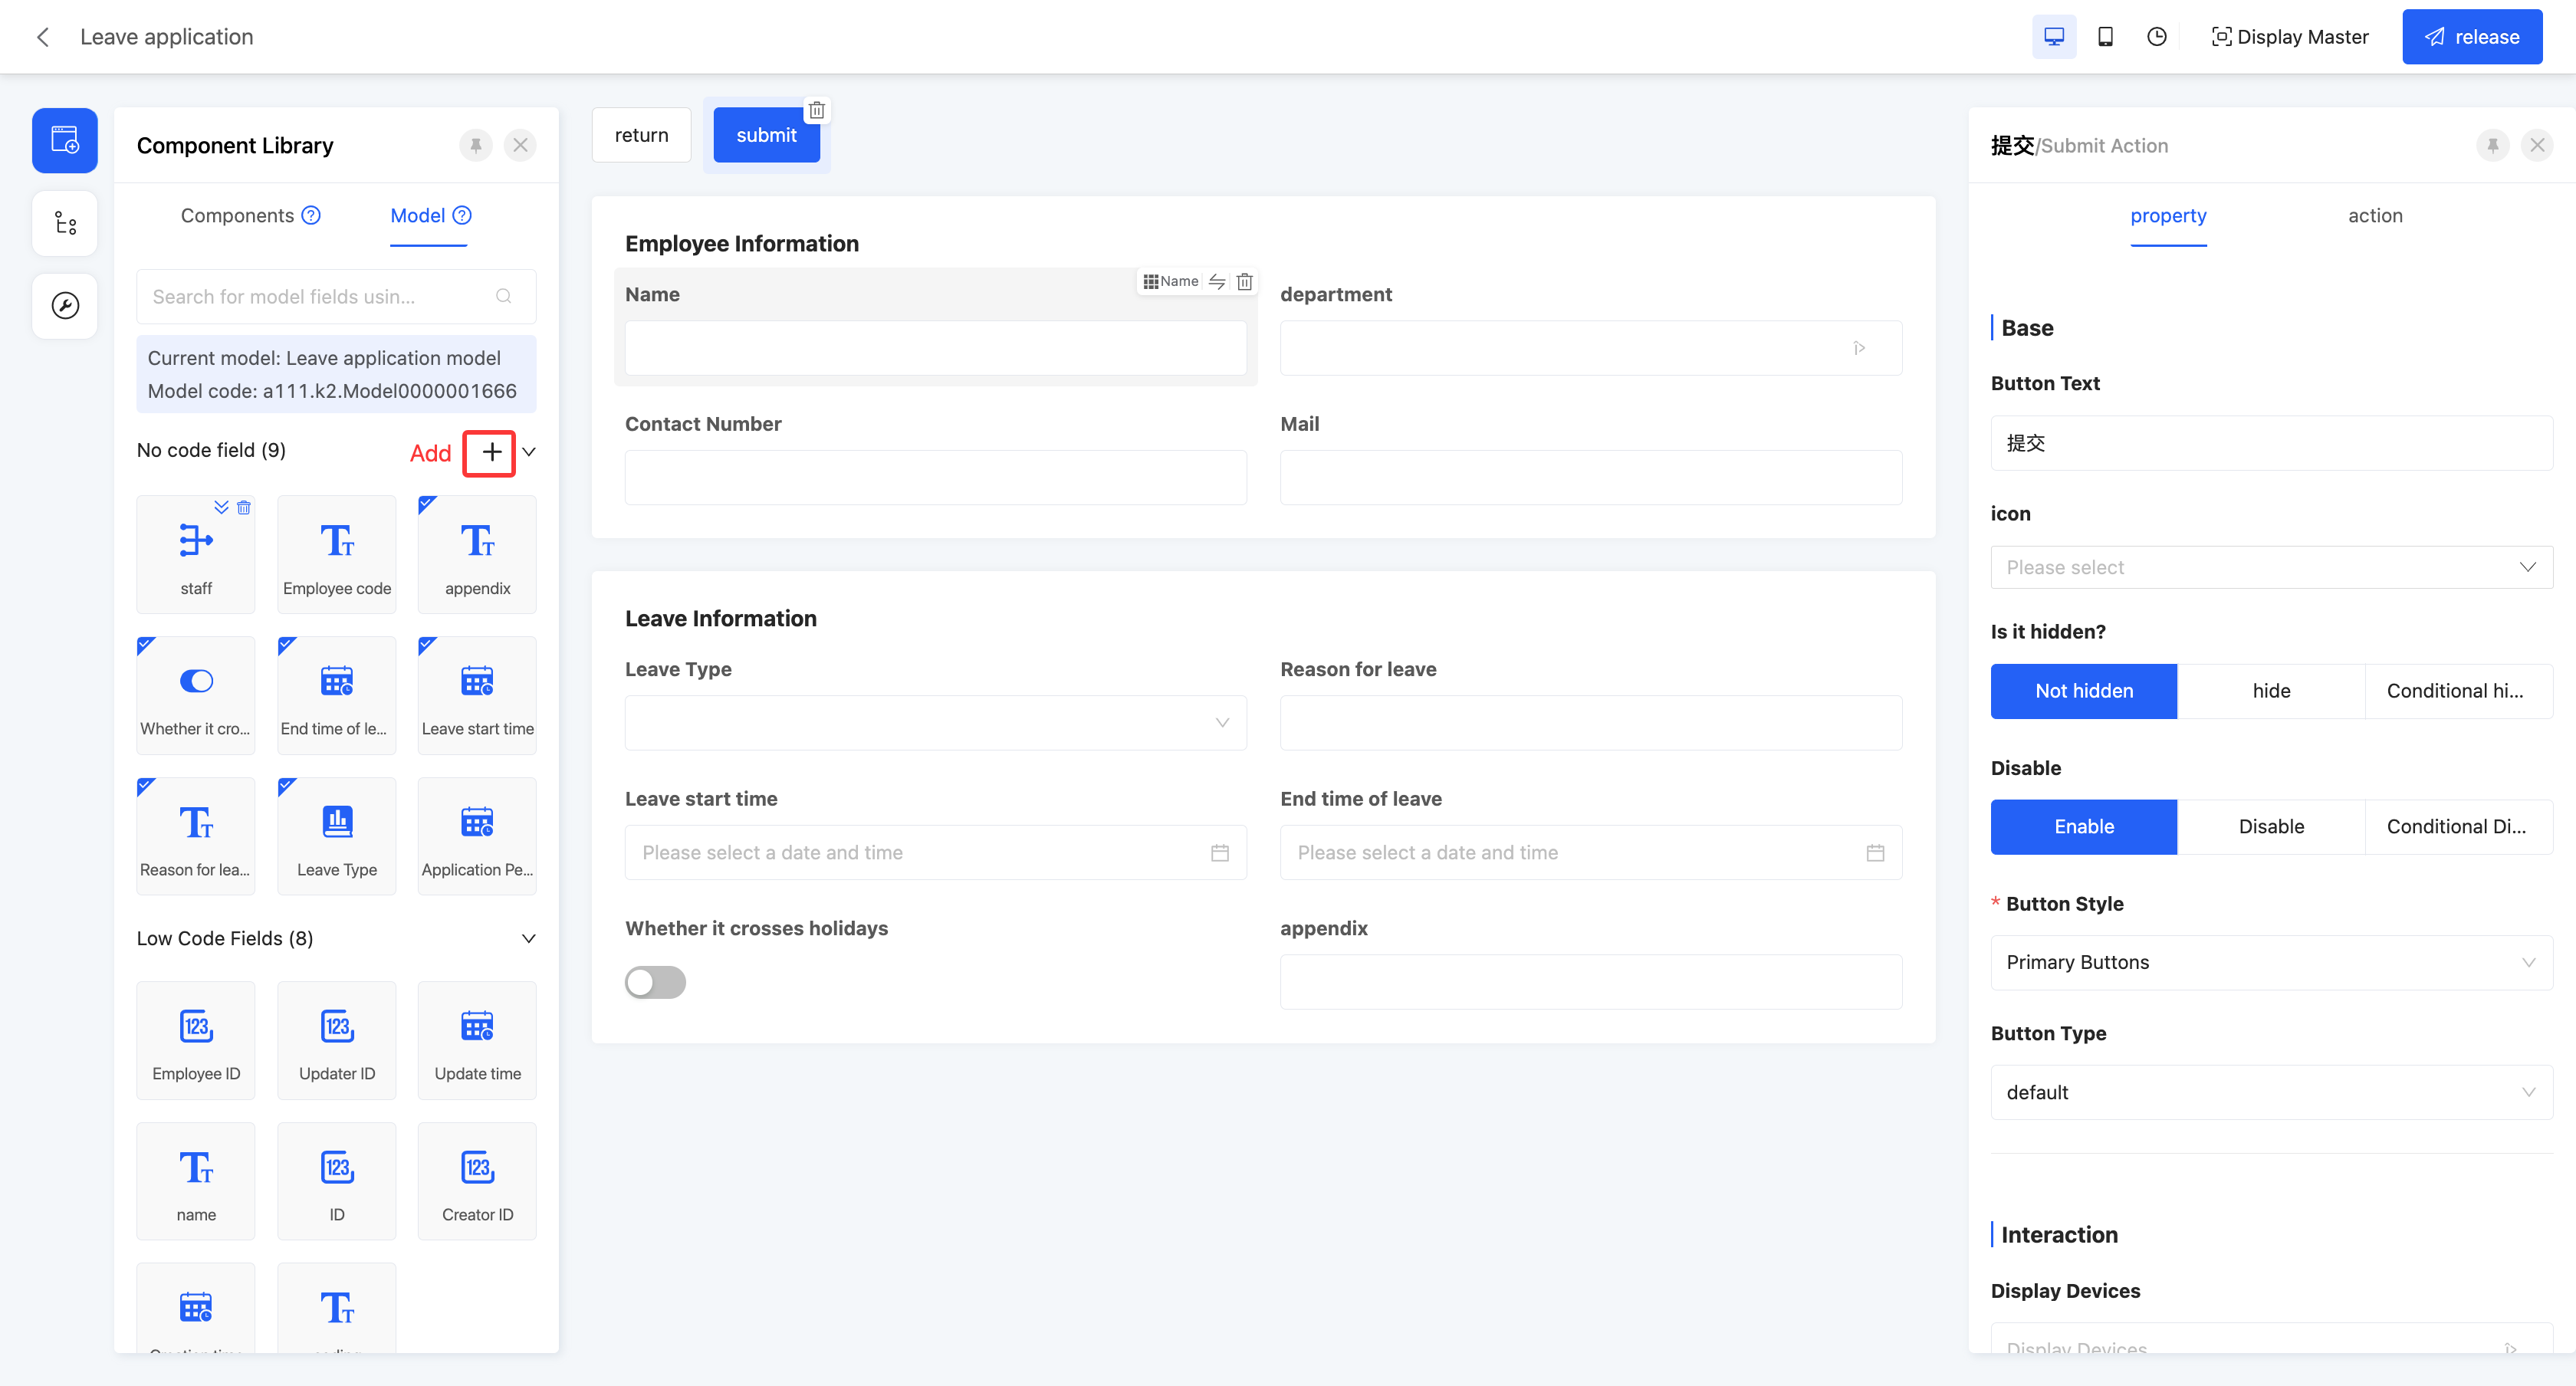Click the back arrow beside Leave application

43,37
